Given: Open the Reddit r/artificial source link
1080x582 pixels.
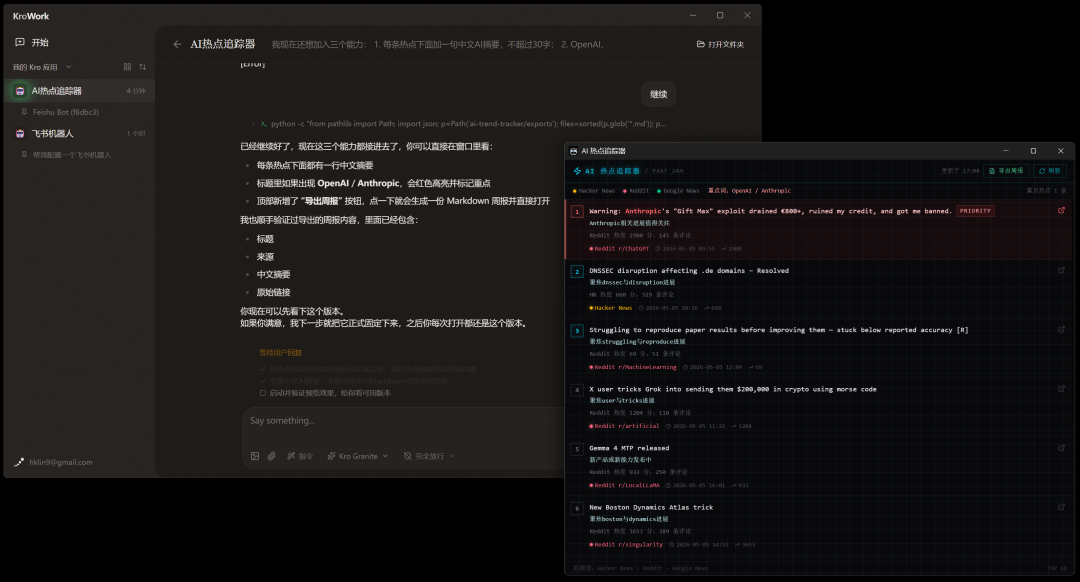Looking at the screenshot, I should (624, 426).
